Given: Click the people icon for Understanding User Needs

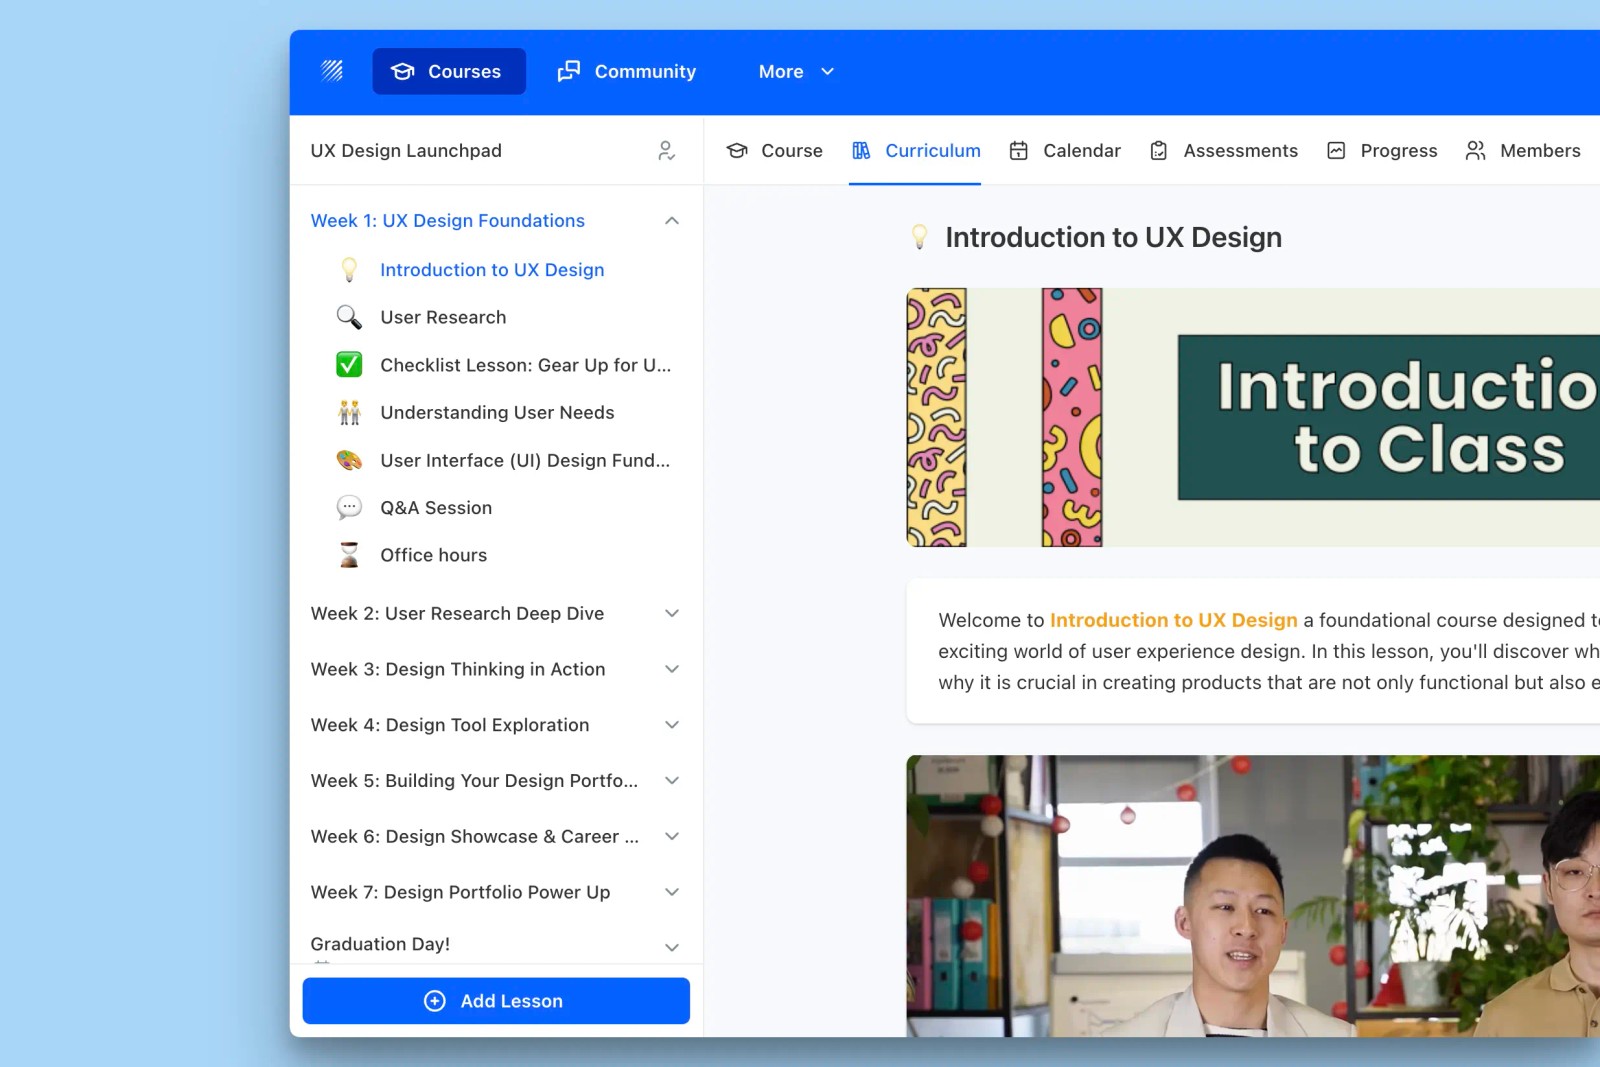Looking at the screenshot, I should (x=349, y=412).
